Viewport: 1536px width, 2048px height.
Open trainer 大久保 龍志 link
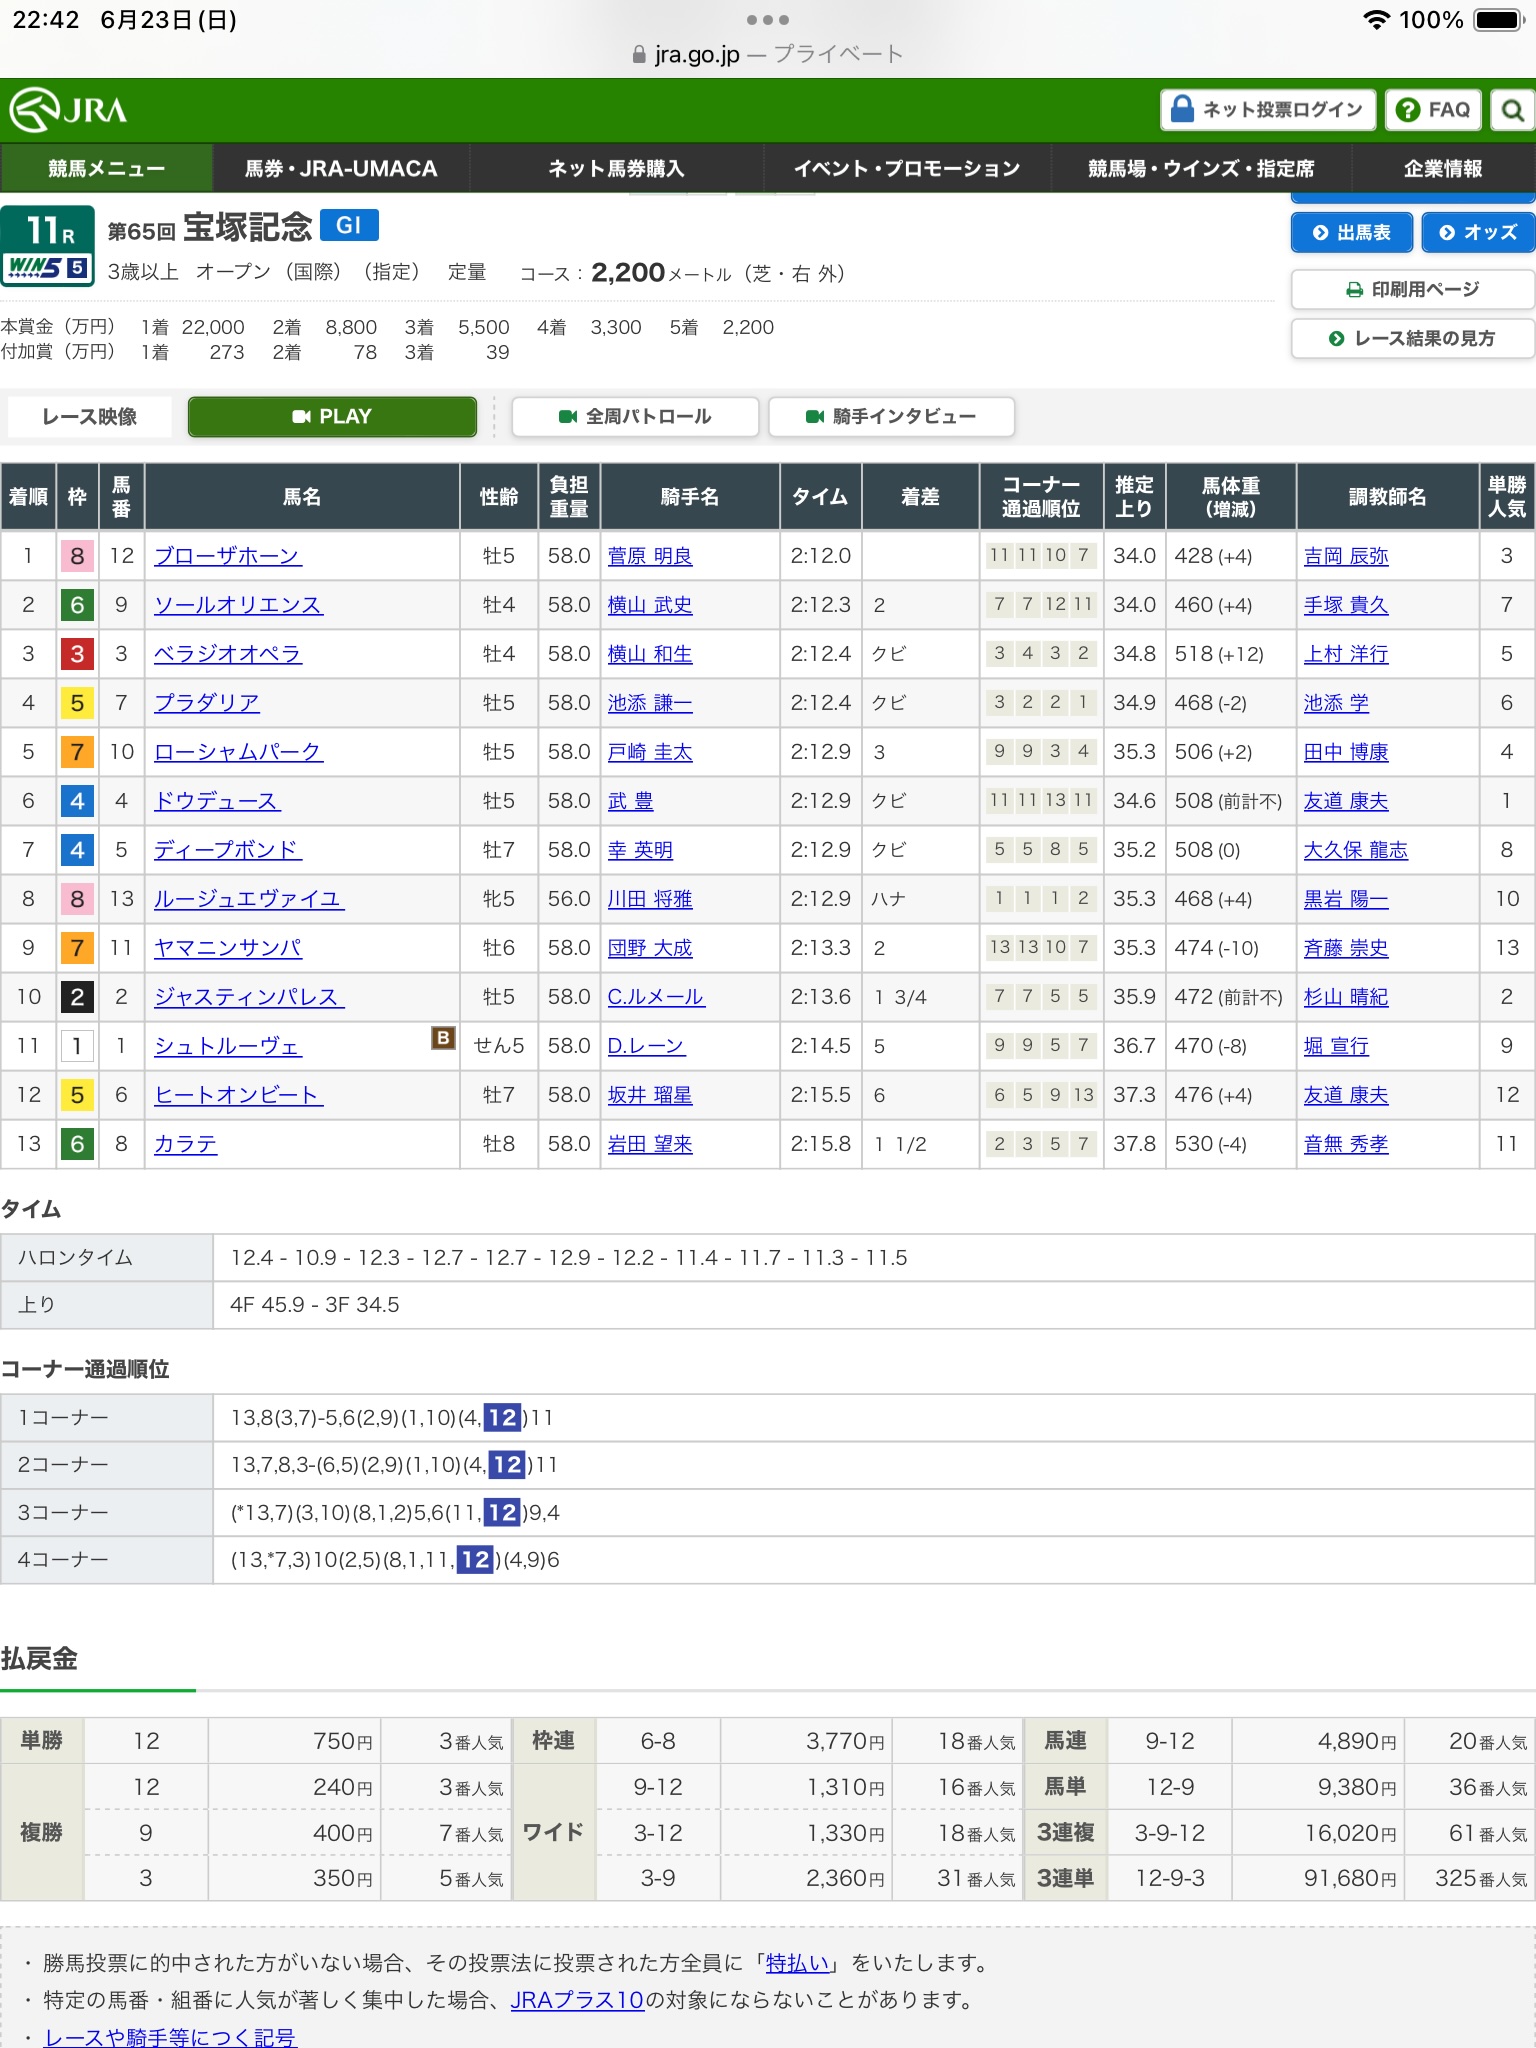(1356, 850)
